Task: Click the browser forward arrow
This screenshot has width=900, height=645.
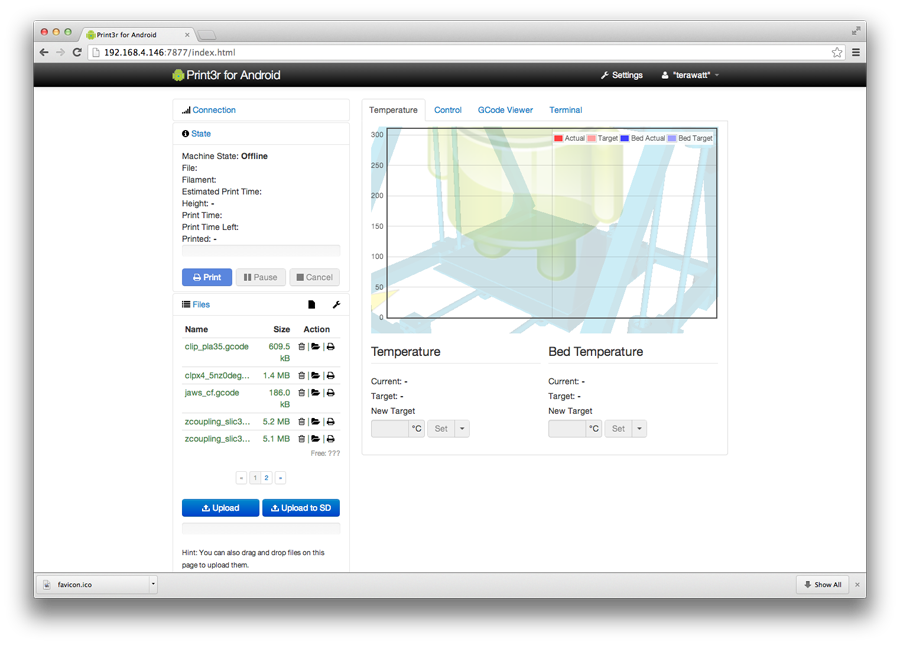Action: pos(60,52)
